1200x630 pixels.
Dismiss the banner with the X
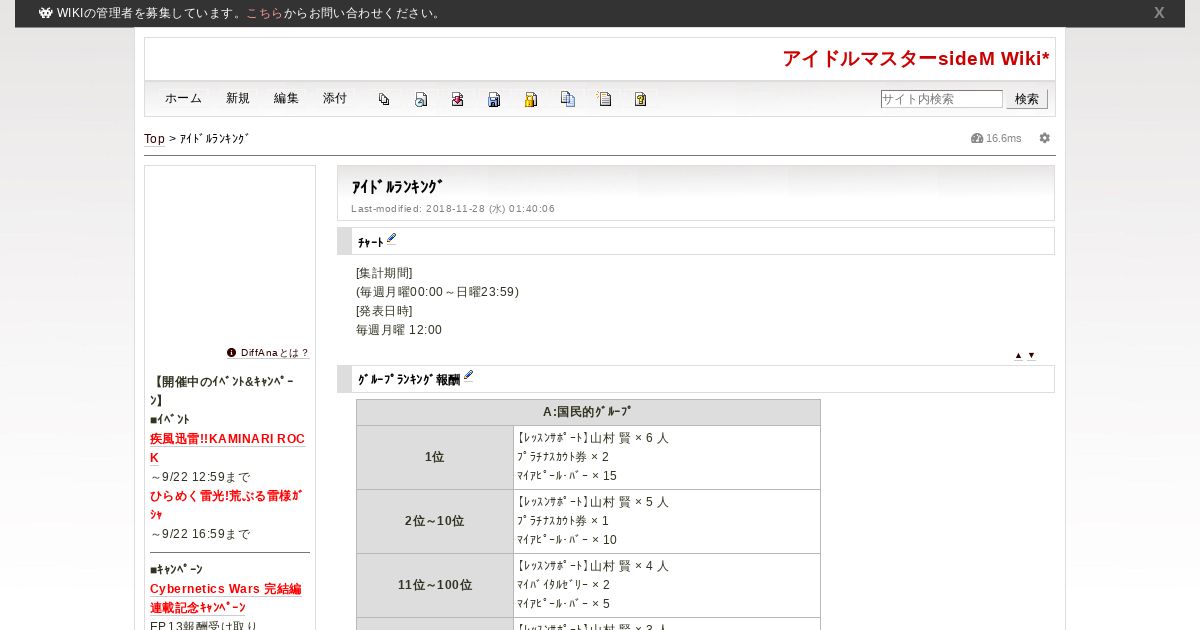point(1159,13)
